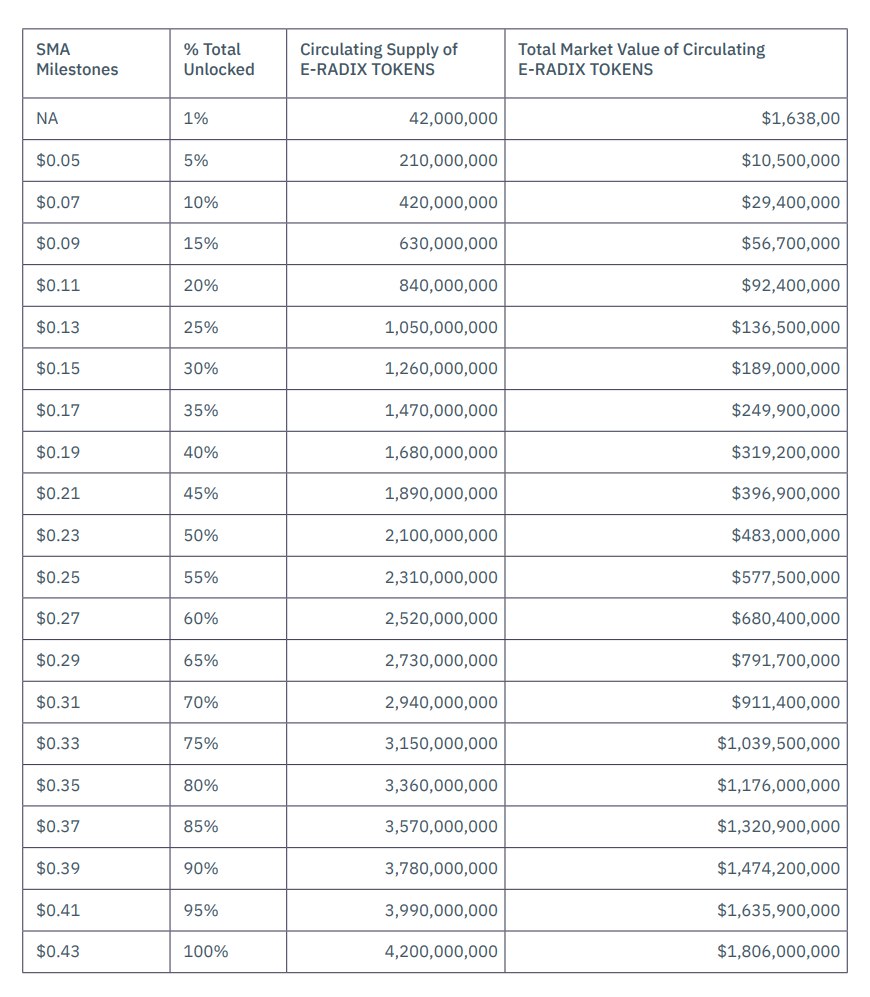Image resolution: width=870 pixels, height=997 pixels.
Task: Click the $1,039,500,000 market value cell
Action: [676, 743]
